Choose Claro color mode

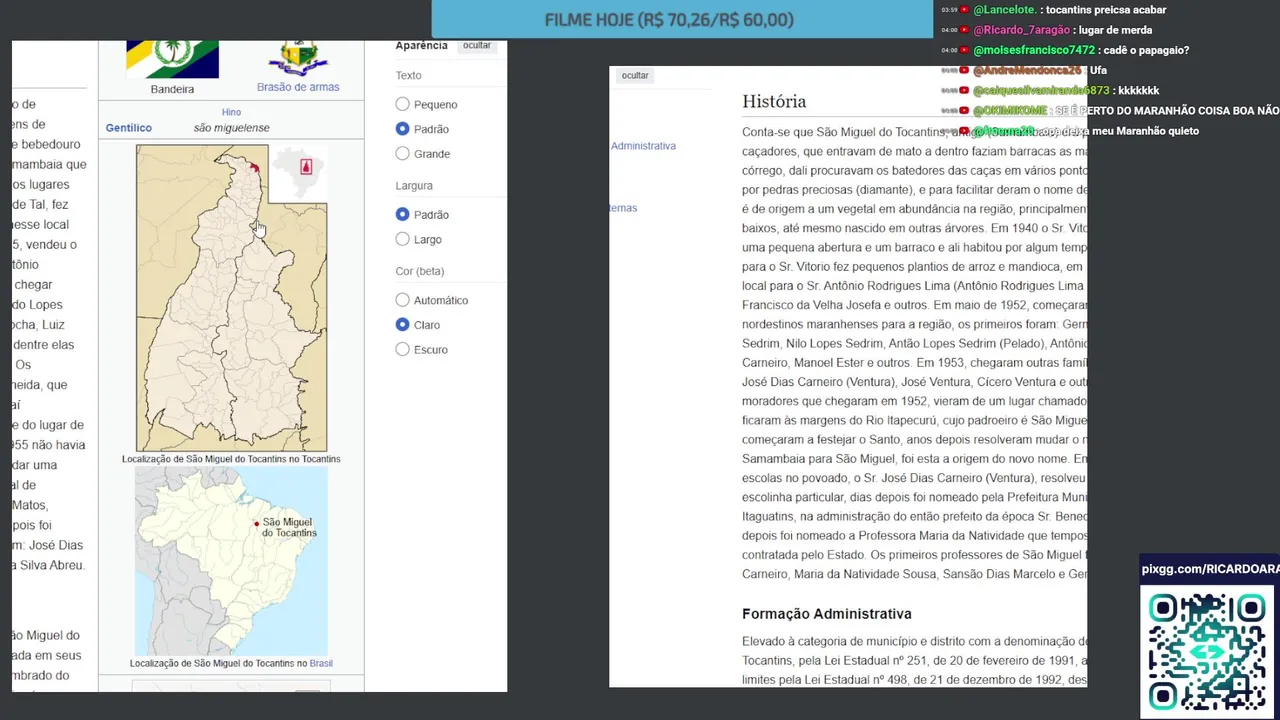pyautogui.click(x=402, y=325)
